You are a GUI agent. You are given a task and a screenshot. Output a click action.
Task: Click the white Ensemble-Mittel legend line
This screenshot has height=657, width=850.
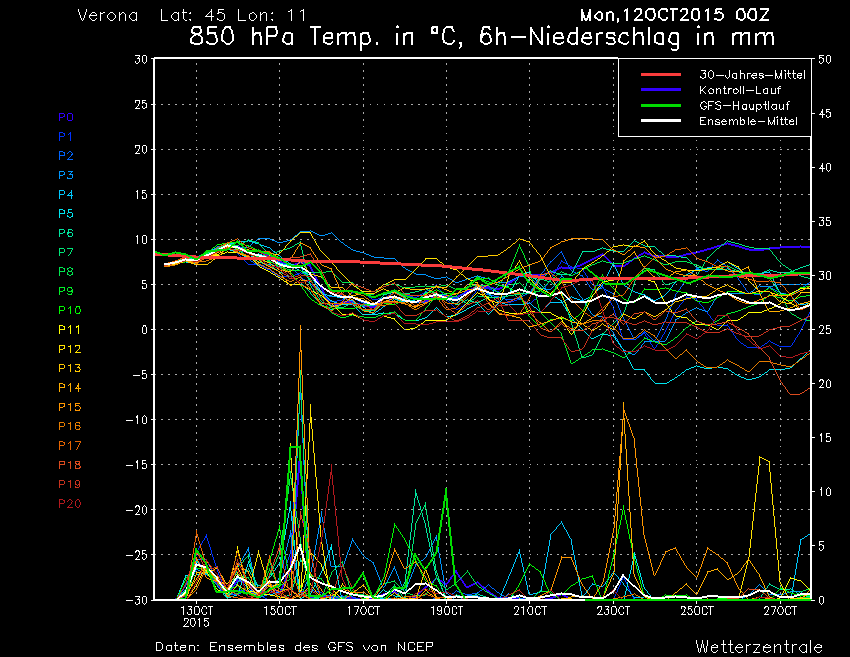tap(661, 120)
